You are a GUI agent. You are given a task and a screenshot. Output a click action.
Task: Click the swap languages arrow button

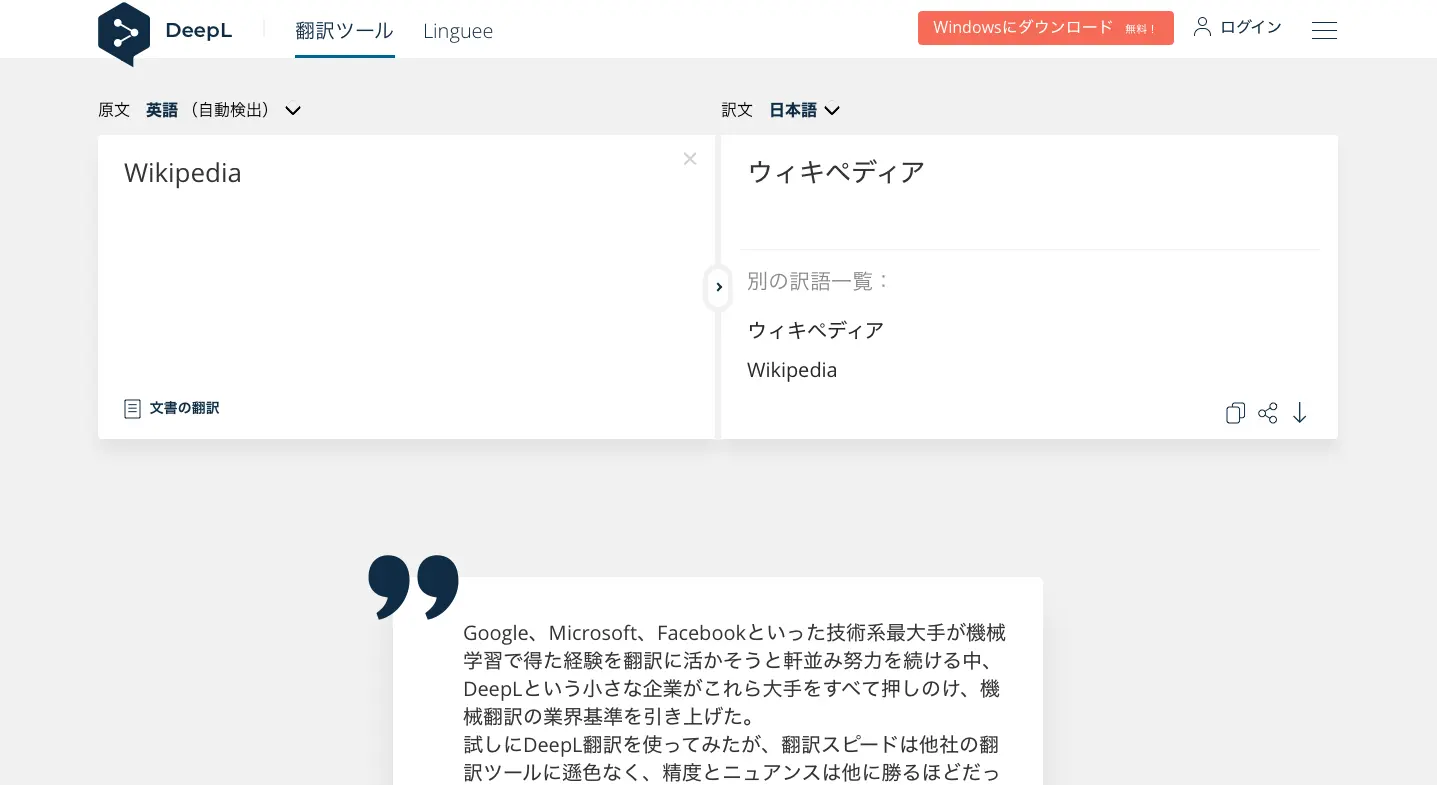pos(718,287)
